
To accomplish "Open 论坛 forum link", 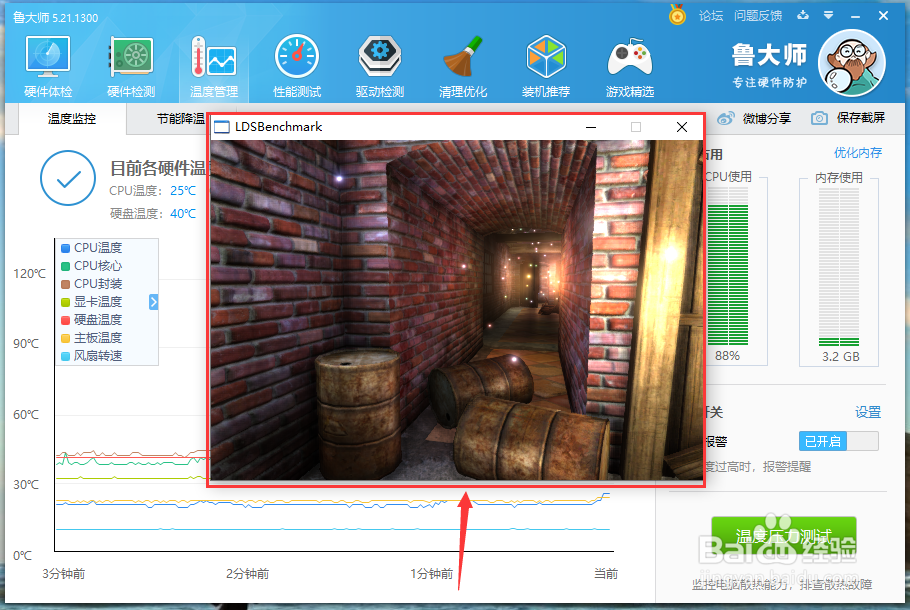I will [711, 16].
